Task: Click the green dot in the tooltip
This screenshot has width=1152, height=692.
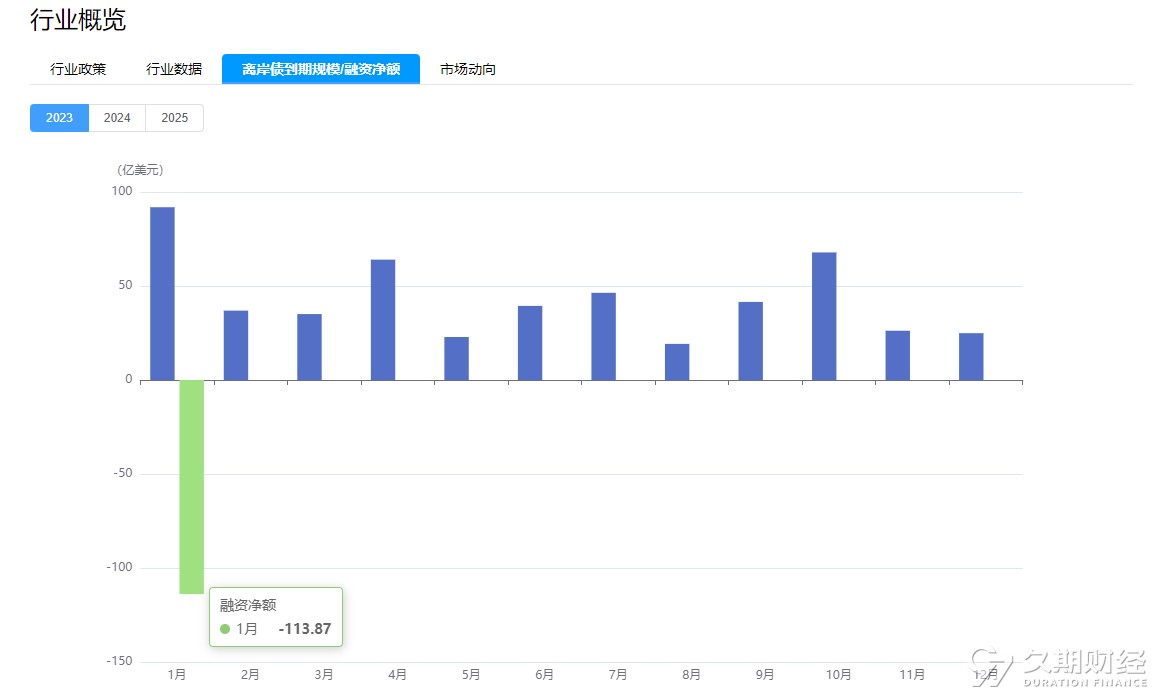Action: pyautogui.click(x=225, y=629)
